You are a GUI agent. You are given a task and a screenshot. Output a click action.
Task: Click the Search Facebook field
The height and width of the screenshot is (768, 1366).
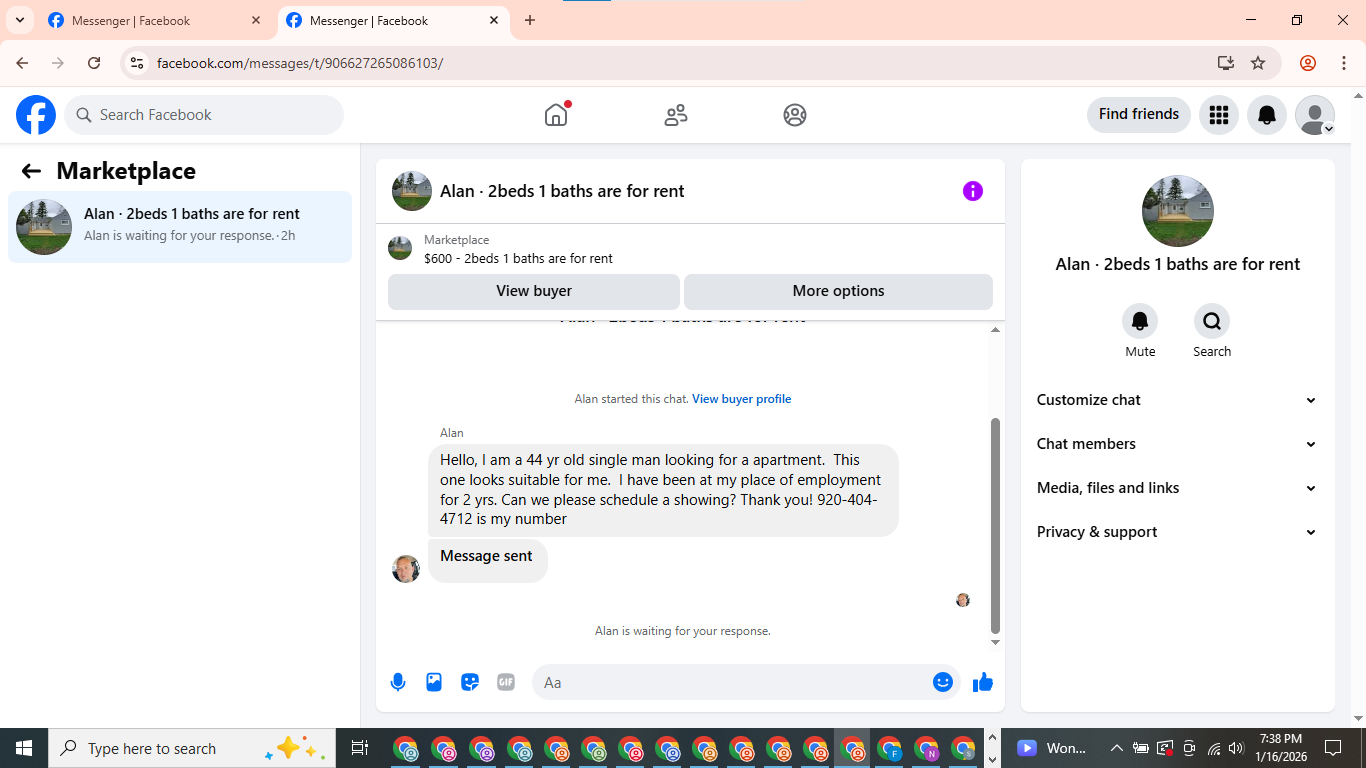point(204,115)
